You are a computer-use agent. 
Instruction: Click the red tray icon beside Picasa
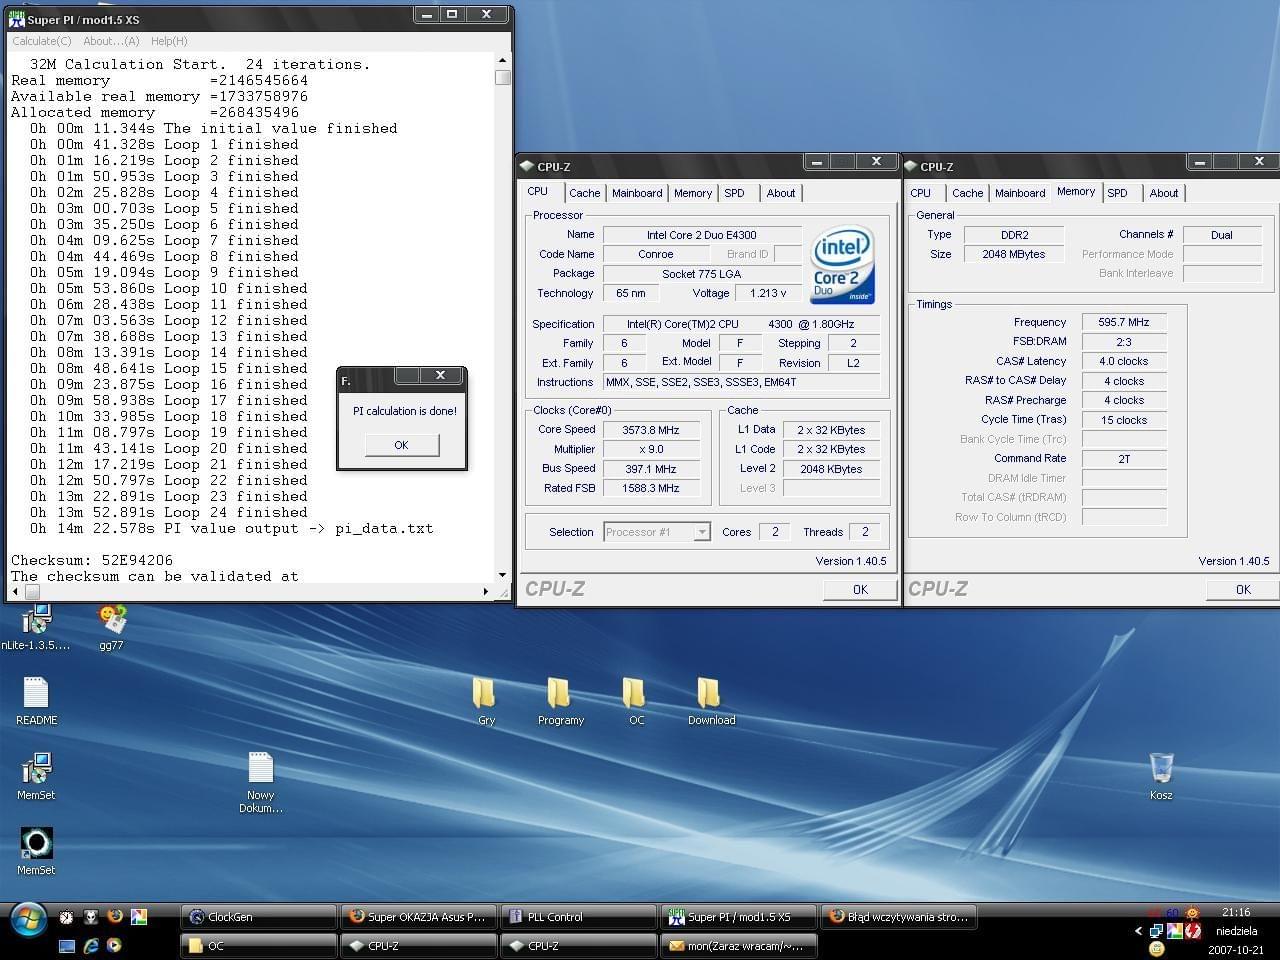click(1192, 931)
